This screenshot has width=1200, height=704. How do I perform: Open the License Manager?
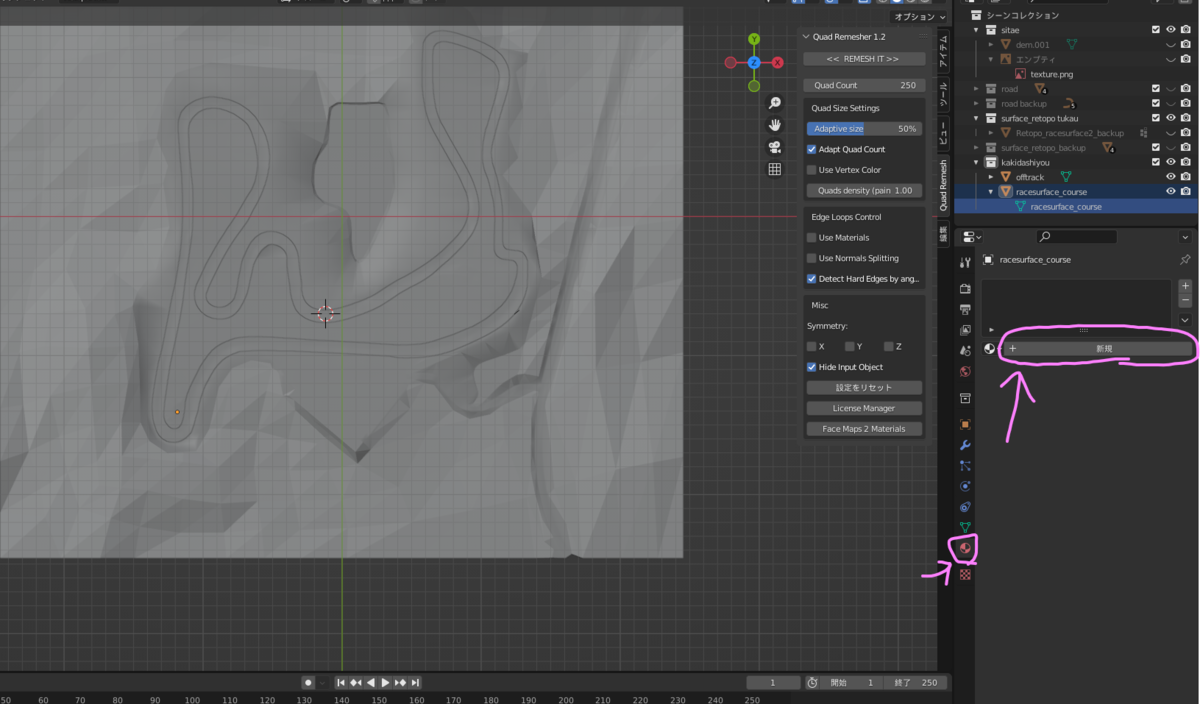[x=864, y=408]
